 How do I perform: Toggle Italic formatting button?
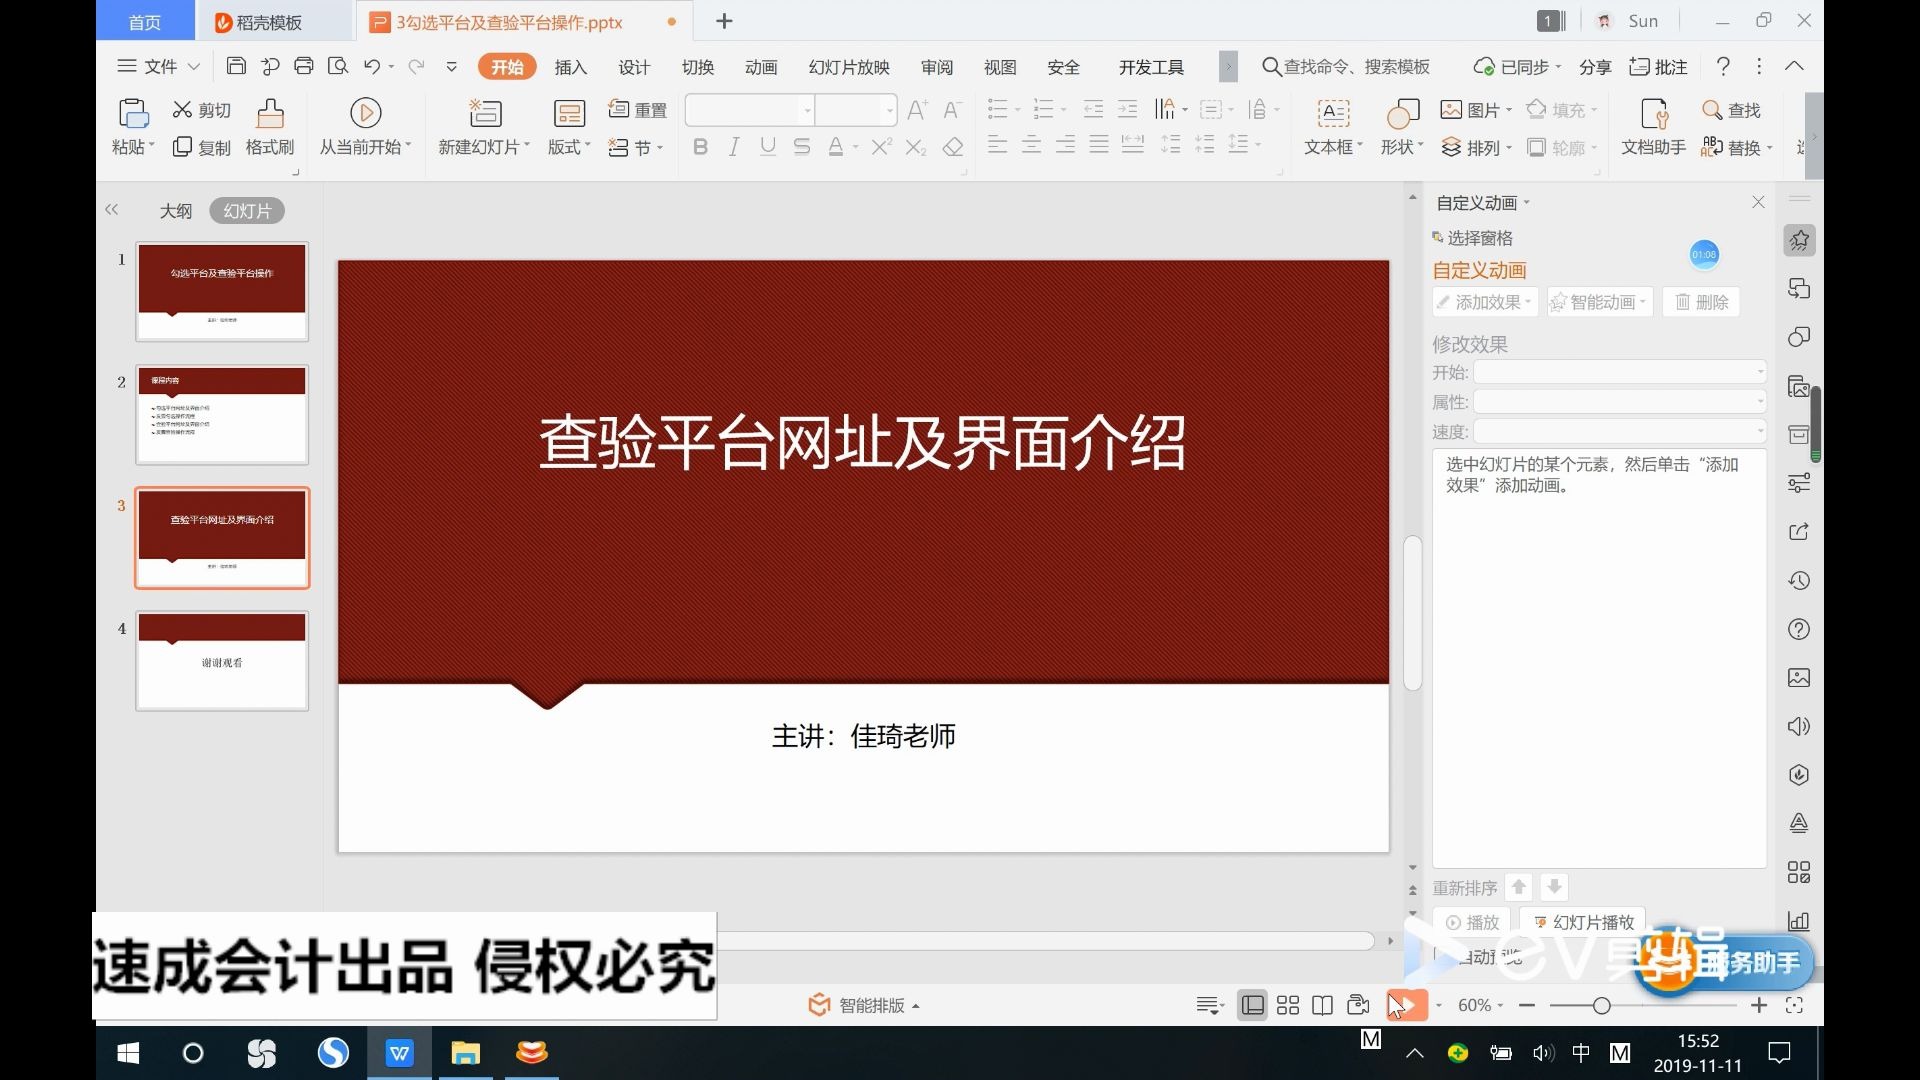click(x=734, y=147)
